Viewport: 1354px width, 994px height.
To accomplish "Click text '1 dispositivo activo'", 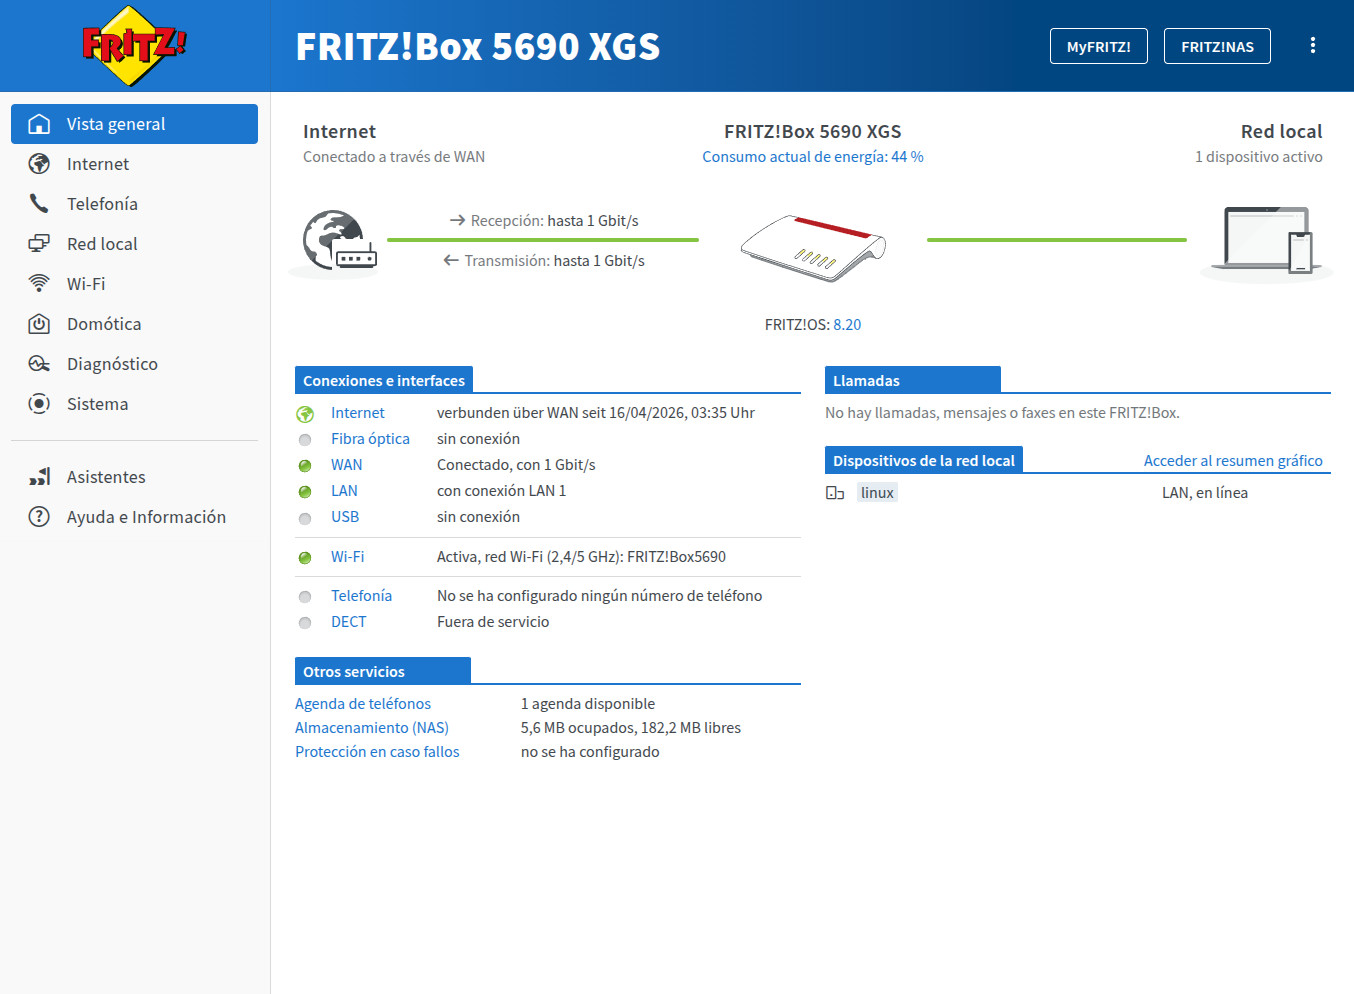I will click(x=1259, y=157).
